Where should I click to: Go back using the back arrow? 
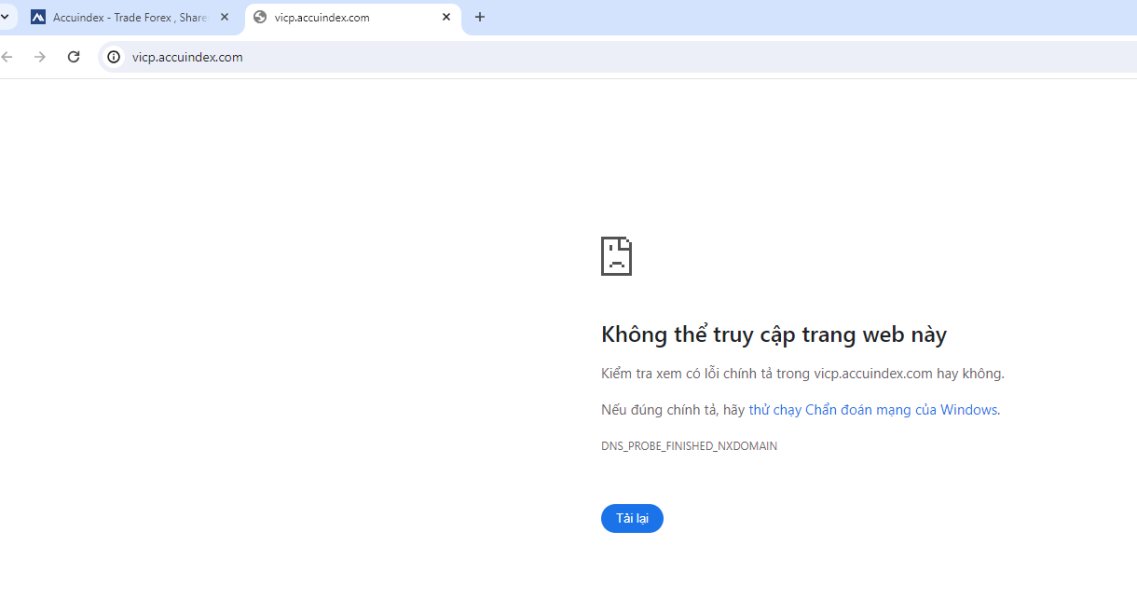click(x=7, y=57)
